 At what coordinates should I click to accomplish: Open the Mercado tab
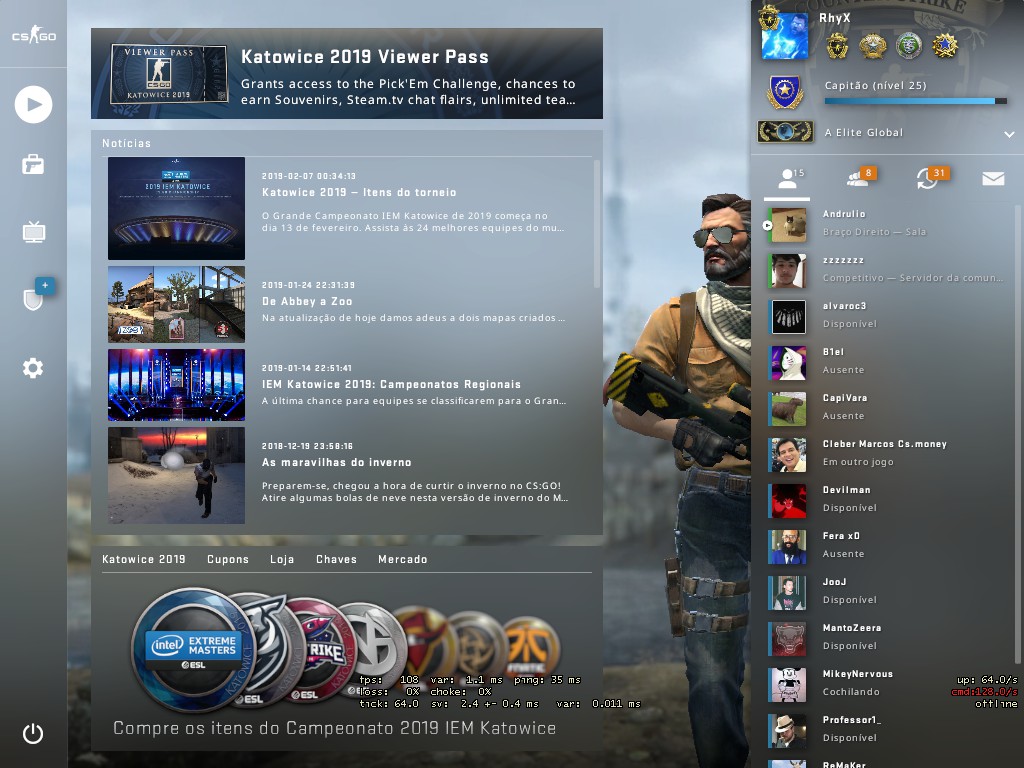click(402, 559)
